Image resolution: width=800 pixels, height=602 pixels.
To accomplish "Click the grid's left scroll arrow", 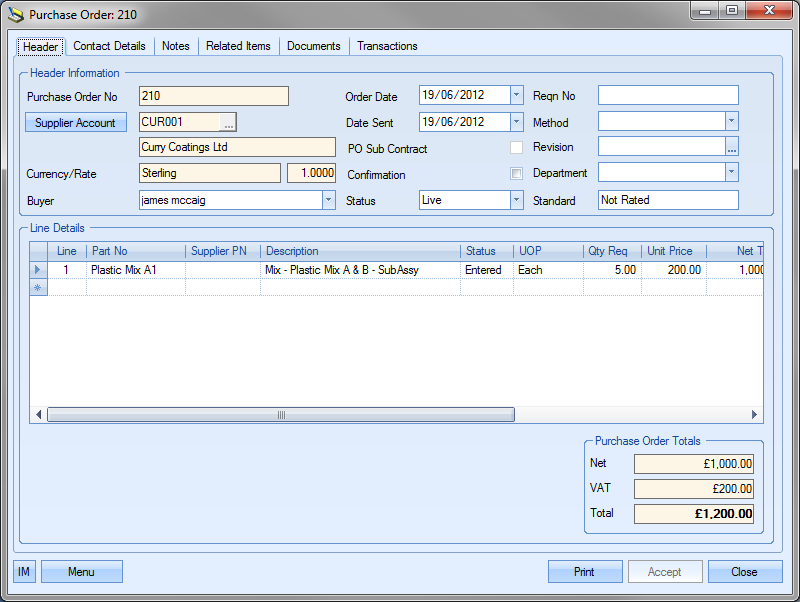I will pyautogui.click(x=39, y=415).
